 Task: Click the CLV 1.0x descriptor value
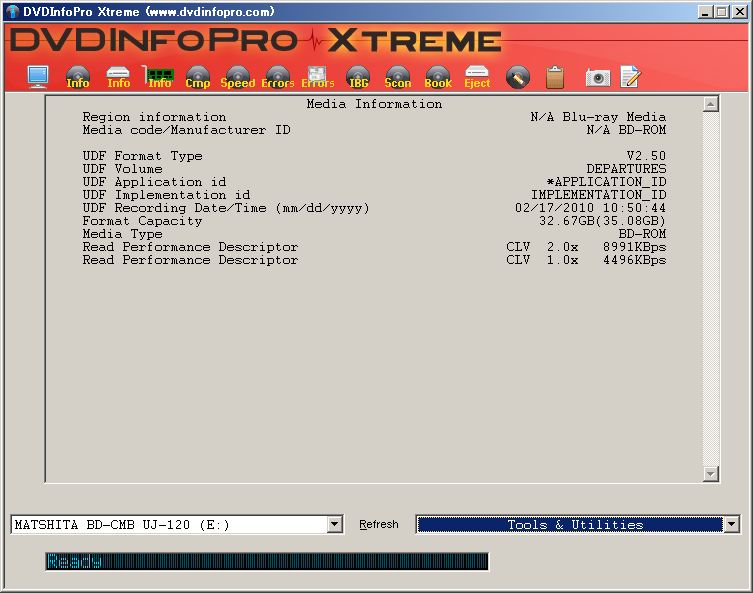pyautogui.click(x=542, y=260)
